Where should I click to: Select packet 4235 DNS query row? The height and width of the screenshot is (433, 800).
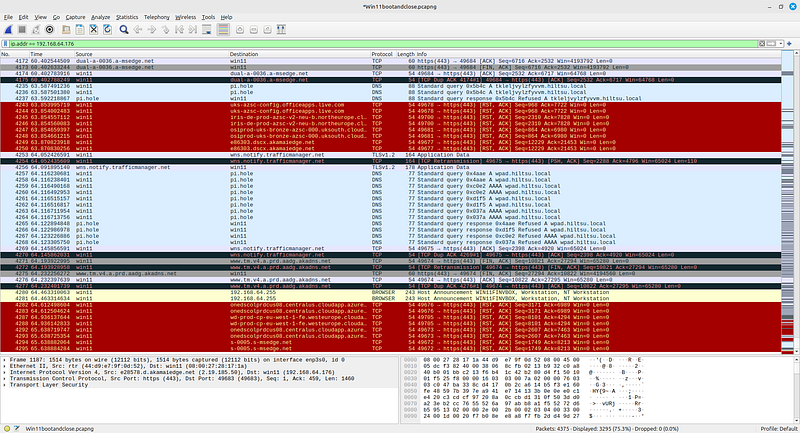pyautogui.click(x=390, y=86)
